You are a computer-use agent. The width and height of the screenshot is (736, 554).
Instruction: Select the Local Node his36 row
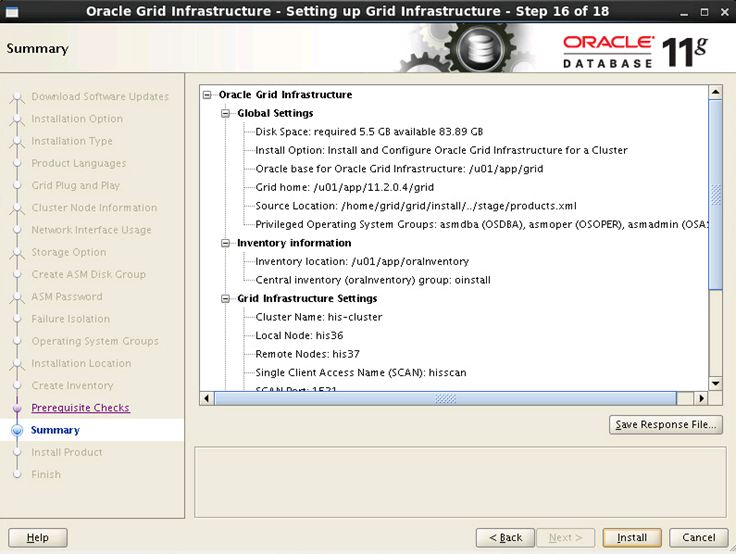299,336
